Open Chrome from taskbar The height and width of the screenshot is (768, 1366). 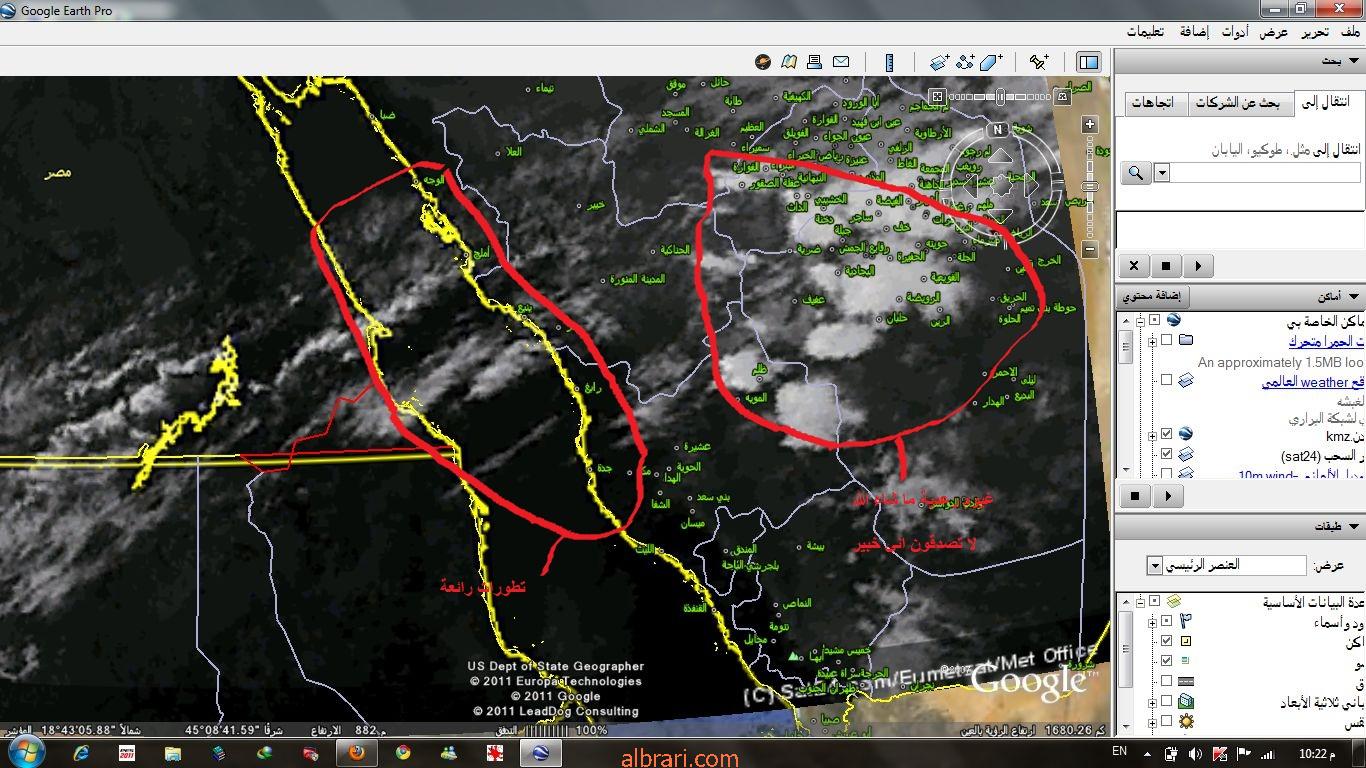coord(403,752)
